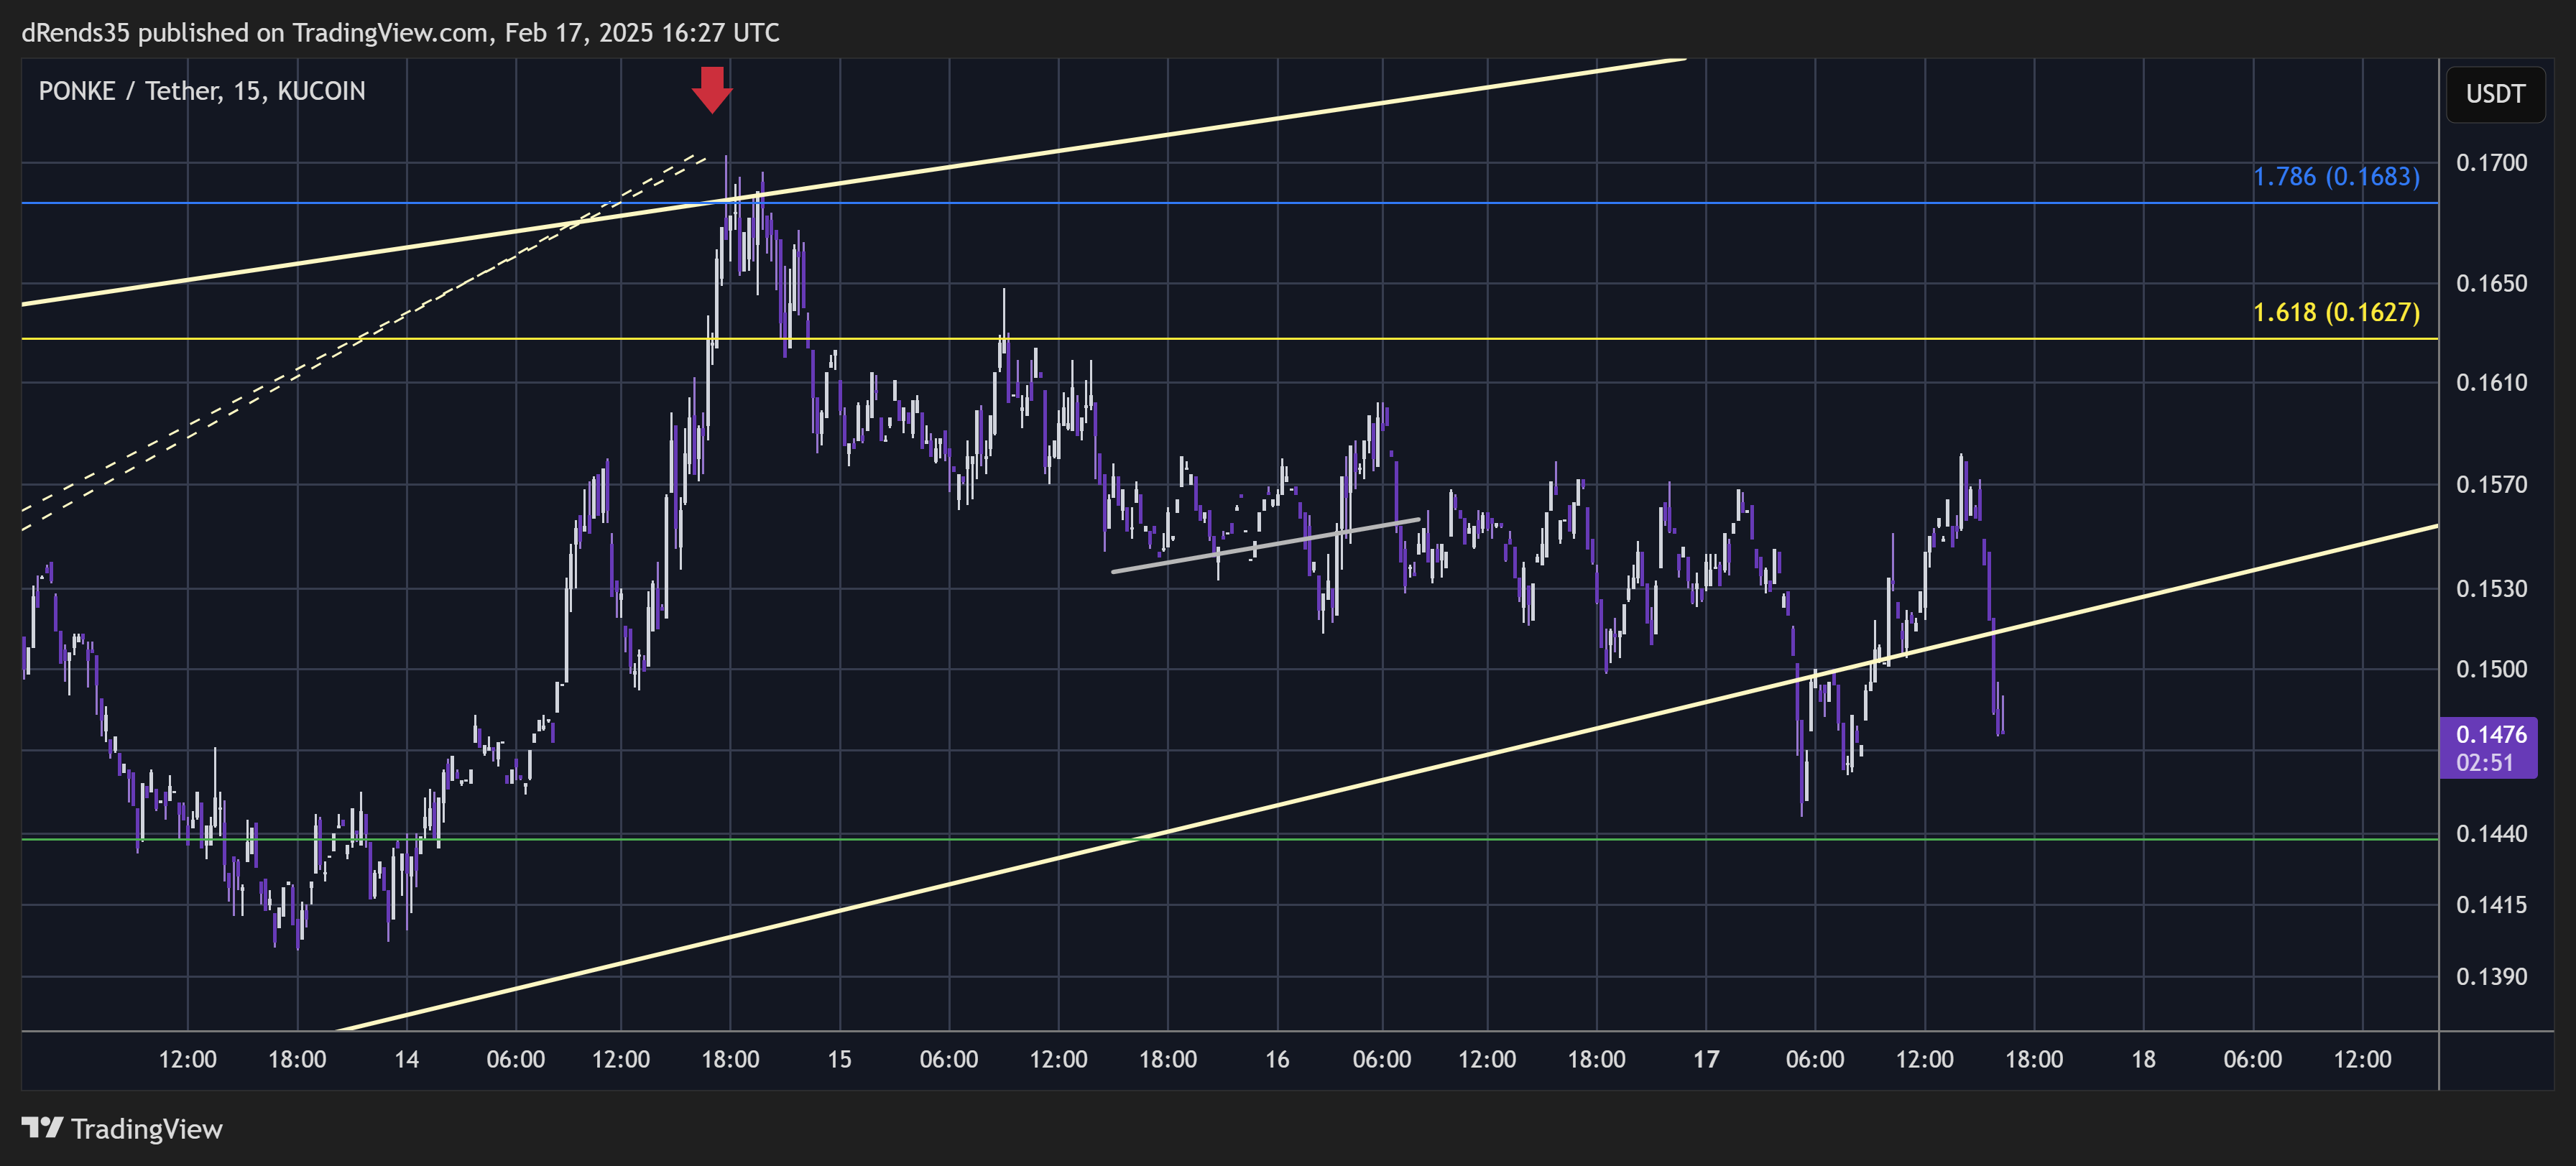Click the bold date label 17 on time axis
The height and width of the screenshot is (1166, 2576).
pos(1706,1060)
